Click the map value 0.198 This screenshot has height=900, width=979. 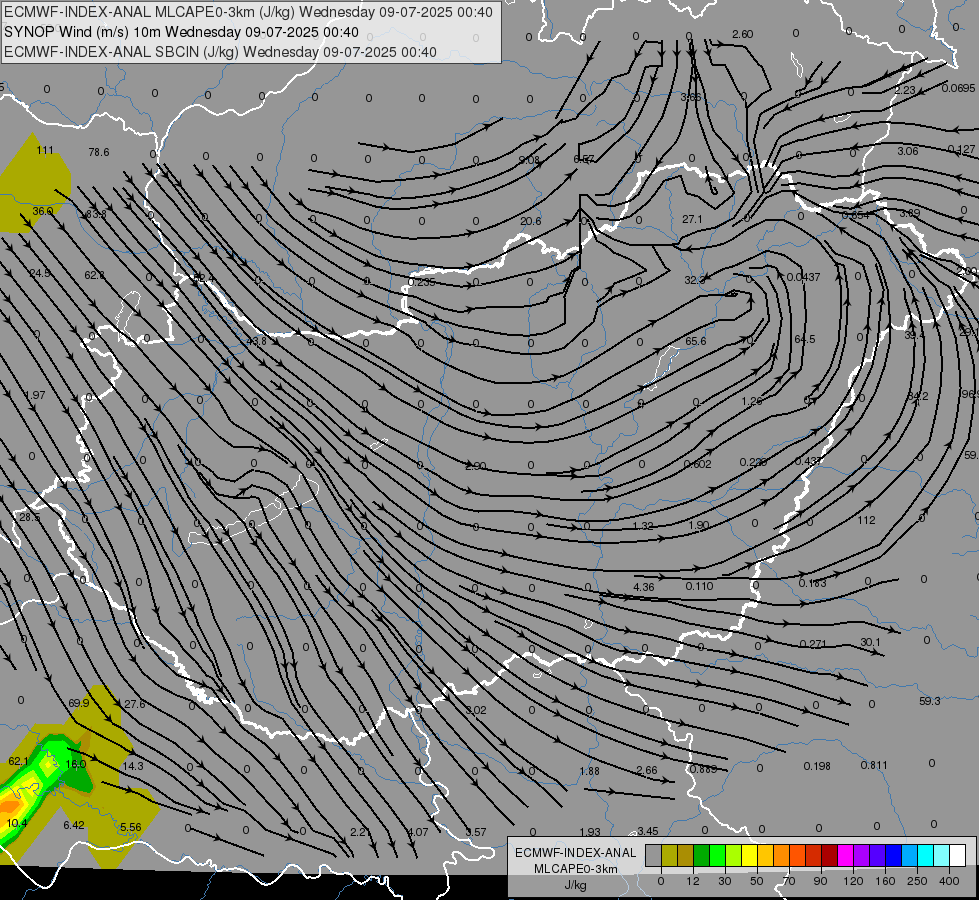(x=817, y=766)
